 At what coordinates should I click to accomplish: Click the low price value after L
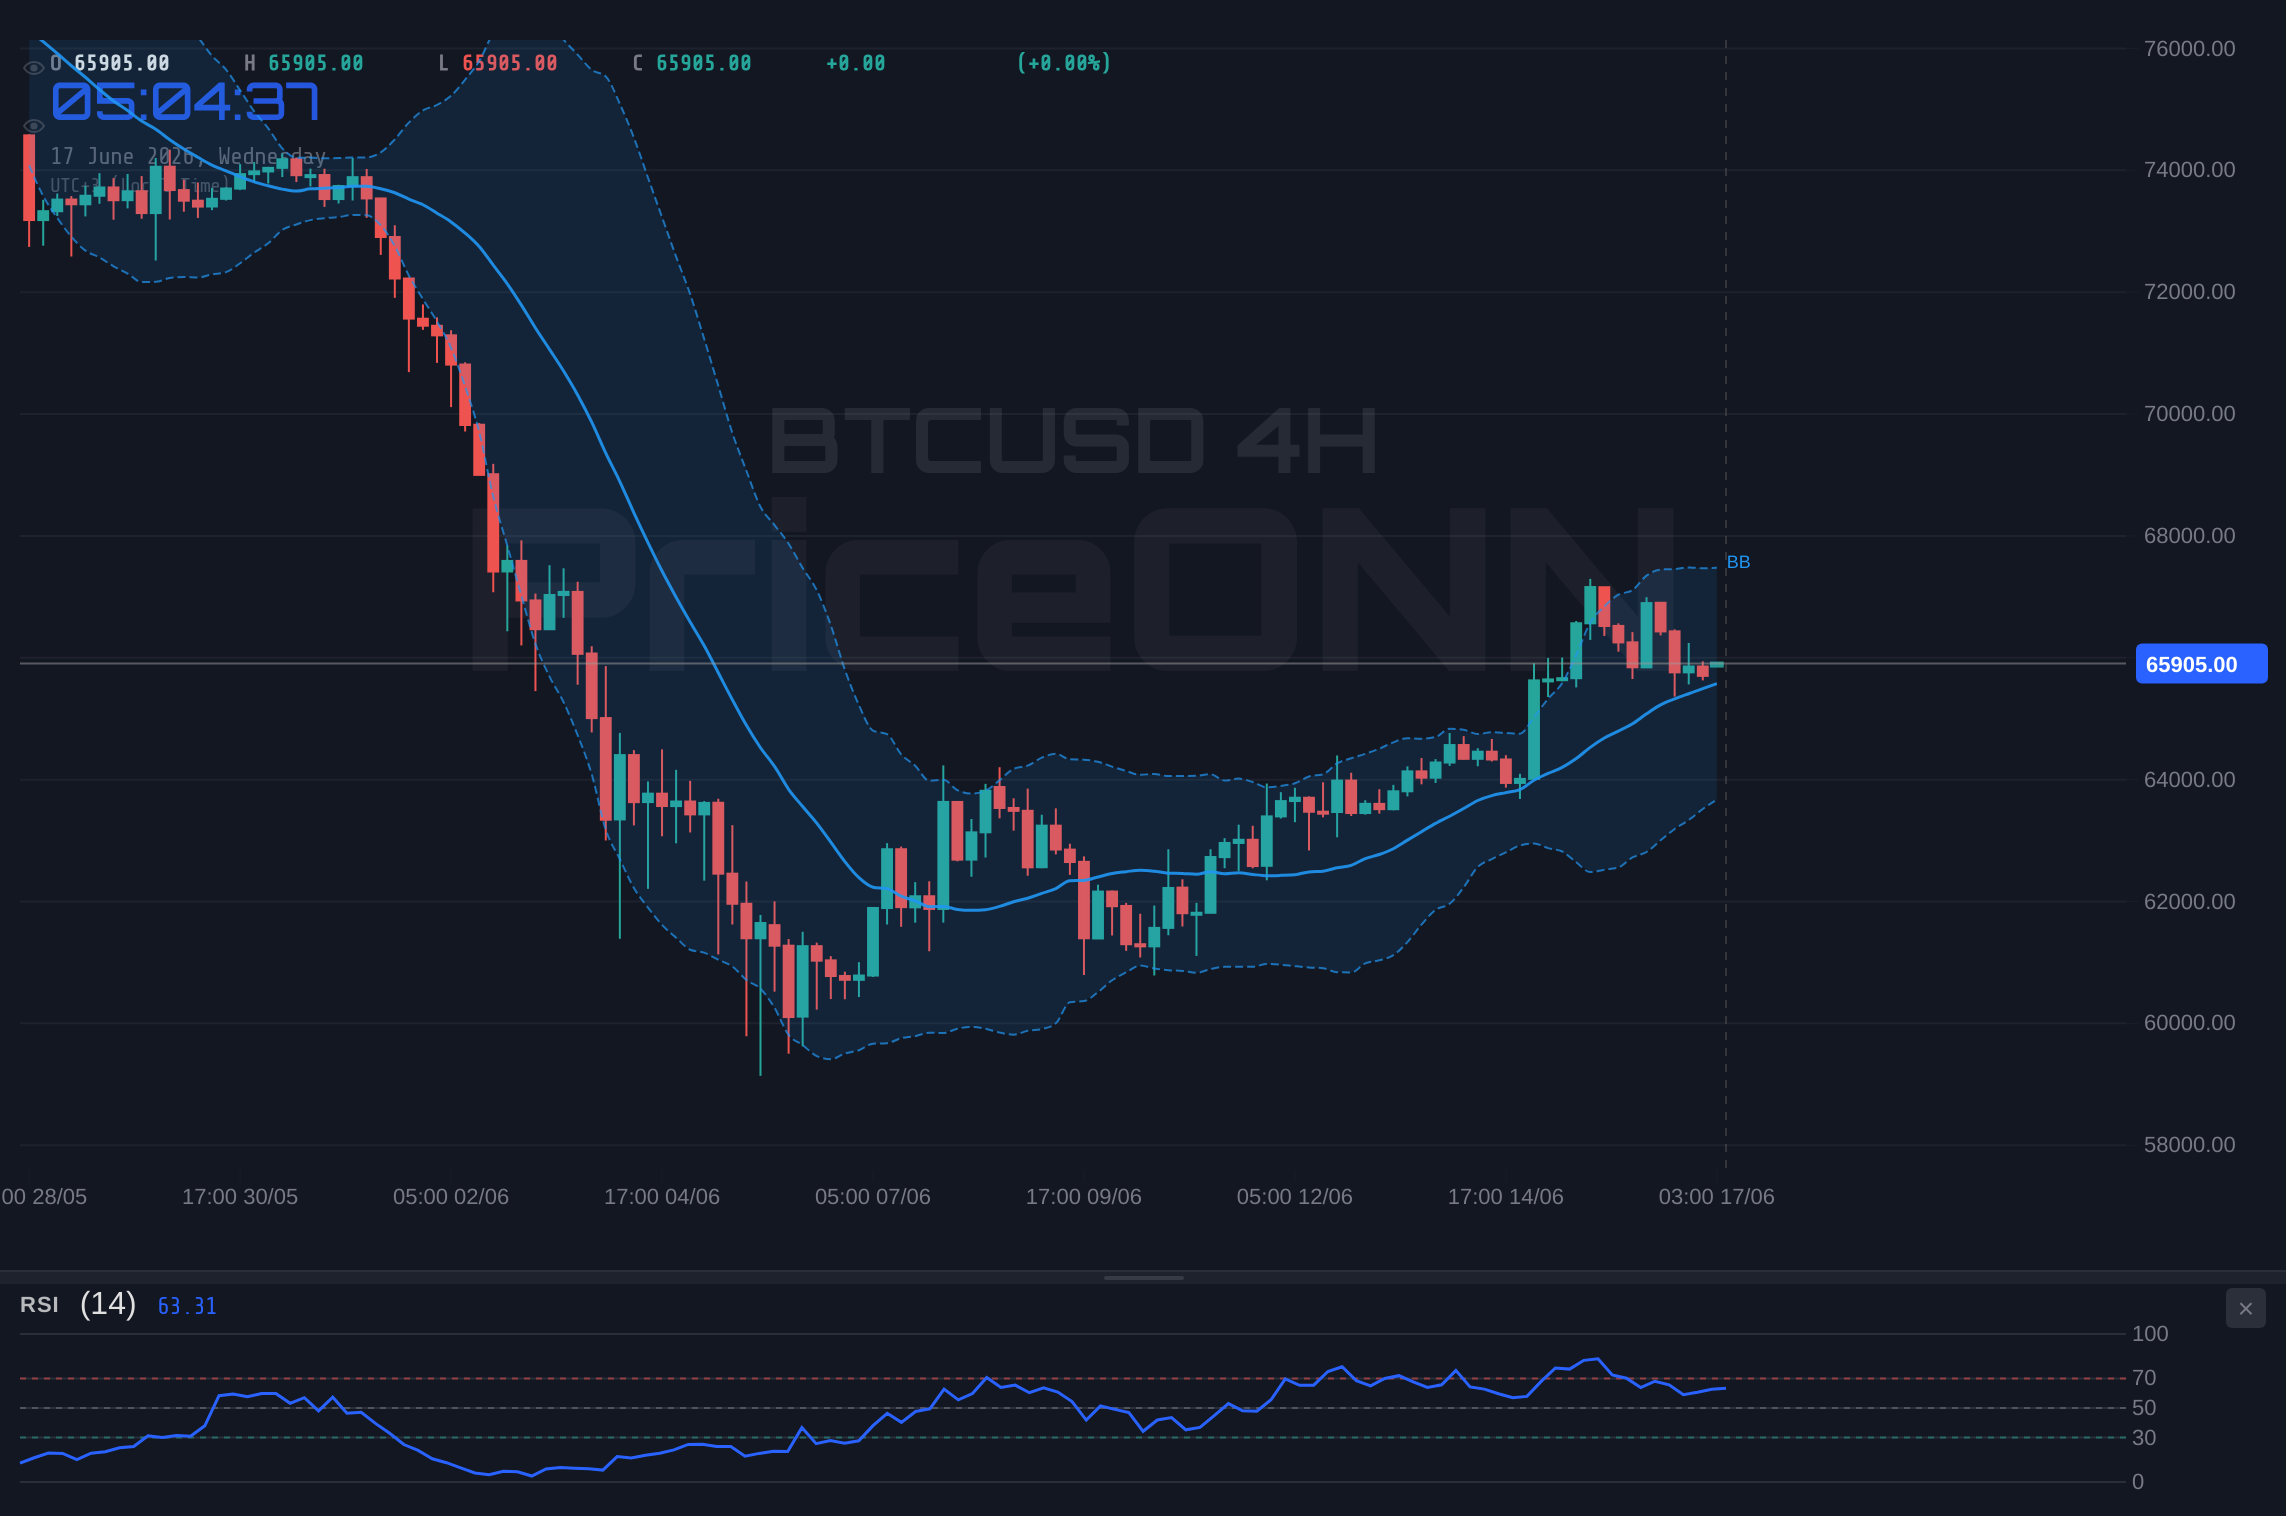[x=509, y=63]
